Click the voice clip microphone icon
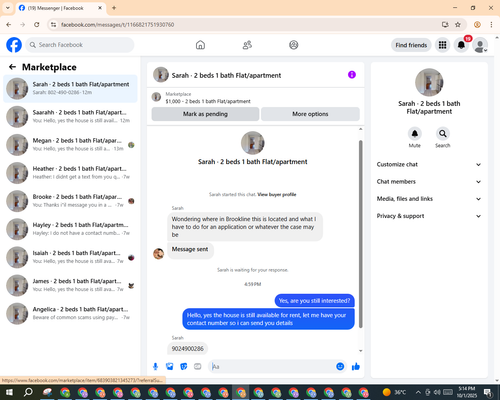Image resolution: width=500 pixels, height=400 pixels. [x=155, y=367]
